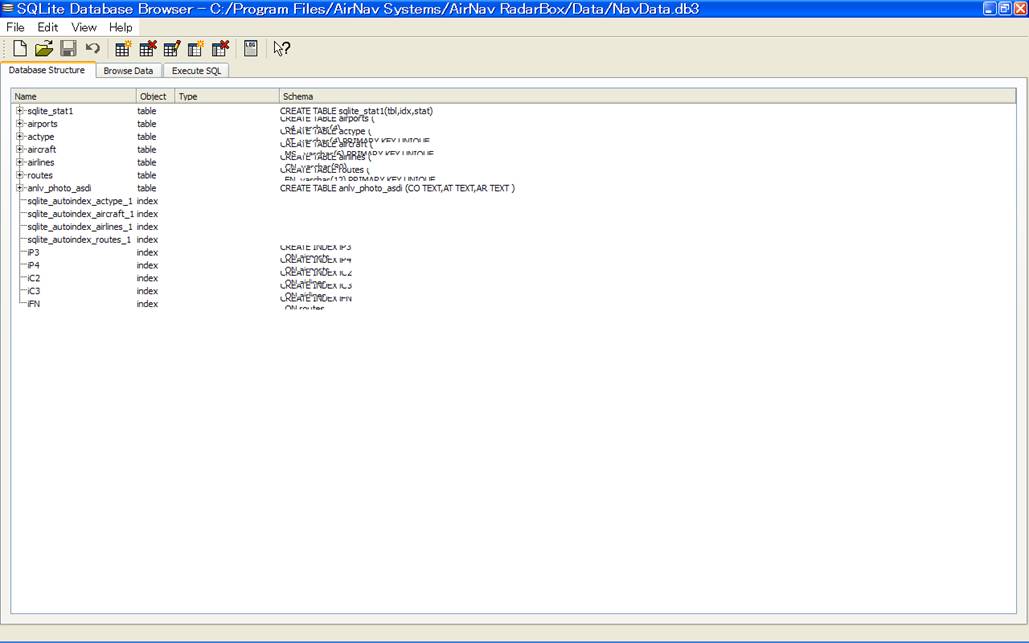This screenshot has height=643, width=1029.
Task: Open the Help menu
Action: click(121, 28)
